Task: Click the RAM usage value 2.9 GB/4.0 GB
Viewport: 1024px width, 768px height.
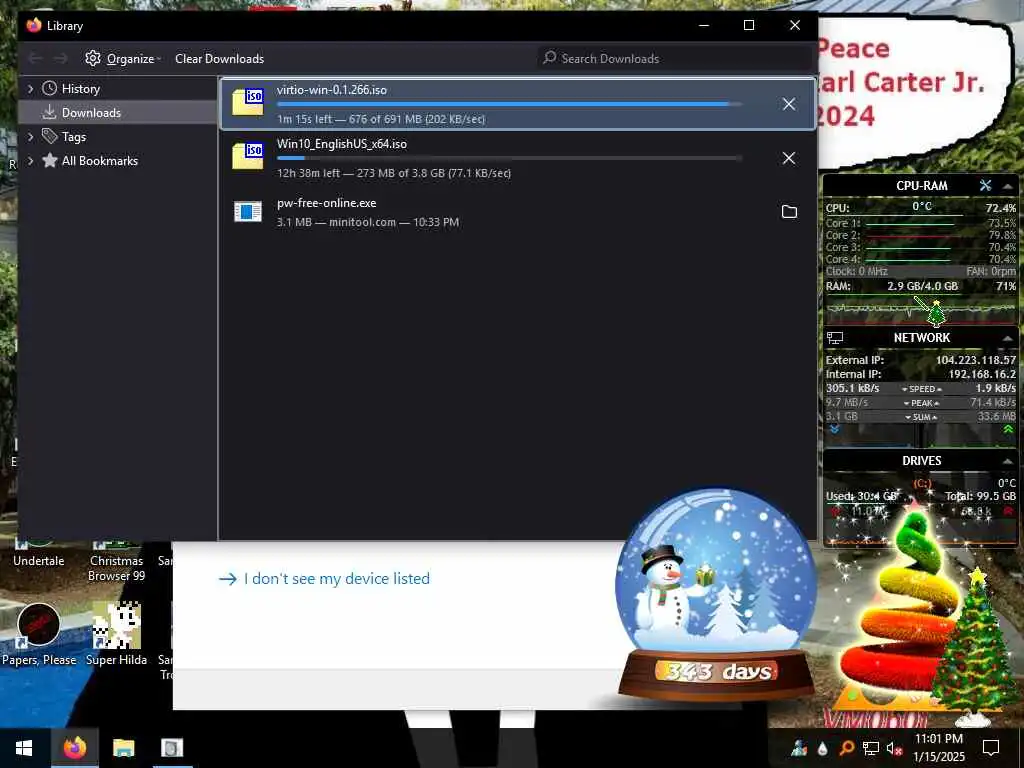Action: pos(922,286)
